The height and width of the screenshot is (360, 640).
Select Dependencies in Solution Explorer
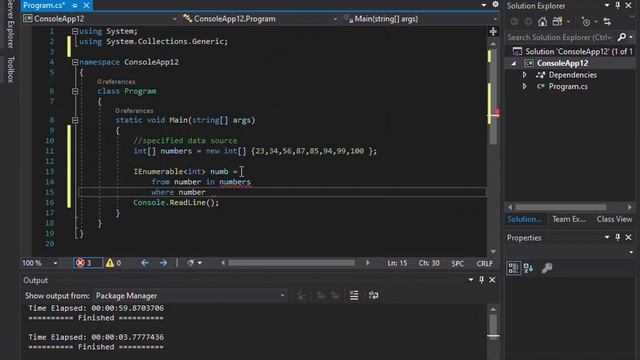tap(572, 75)
